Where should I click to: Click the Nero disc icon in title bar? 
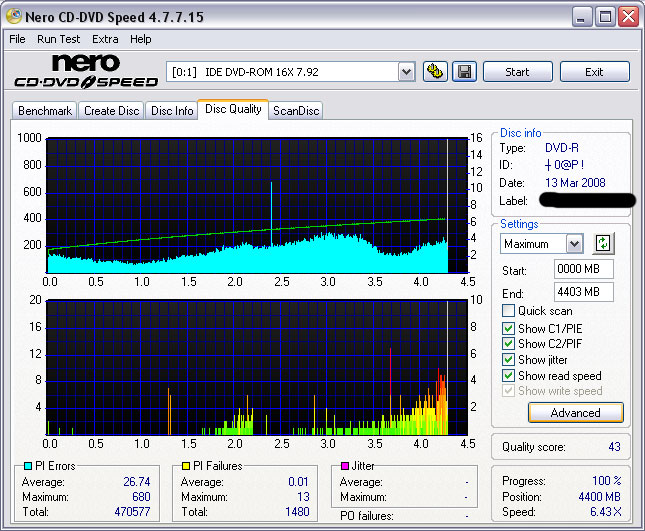pos(15,17)
